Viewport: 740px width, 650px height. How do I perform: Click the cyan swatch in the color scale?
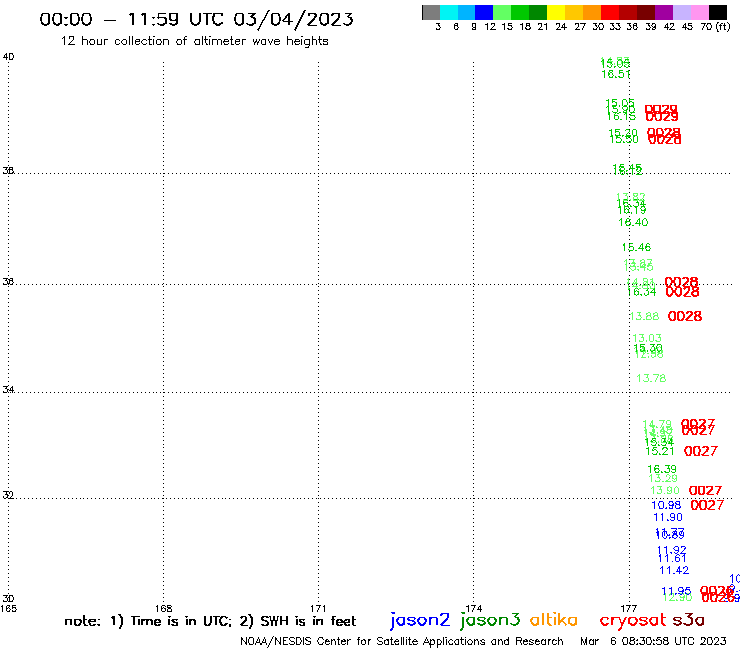[x=449, y=12]
